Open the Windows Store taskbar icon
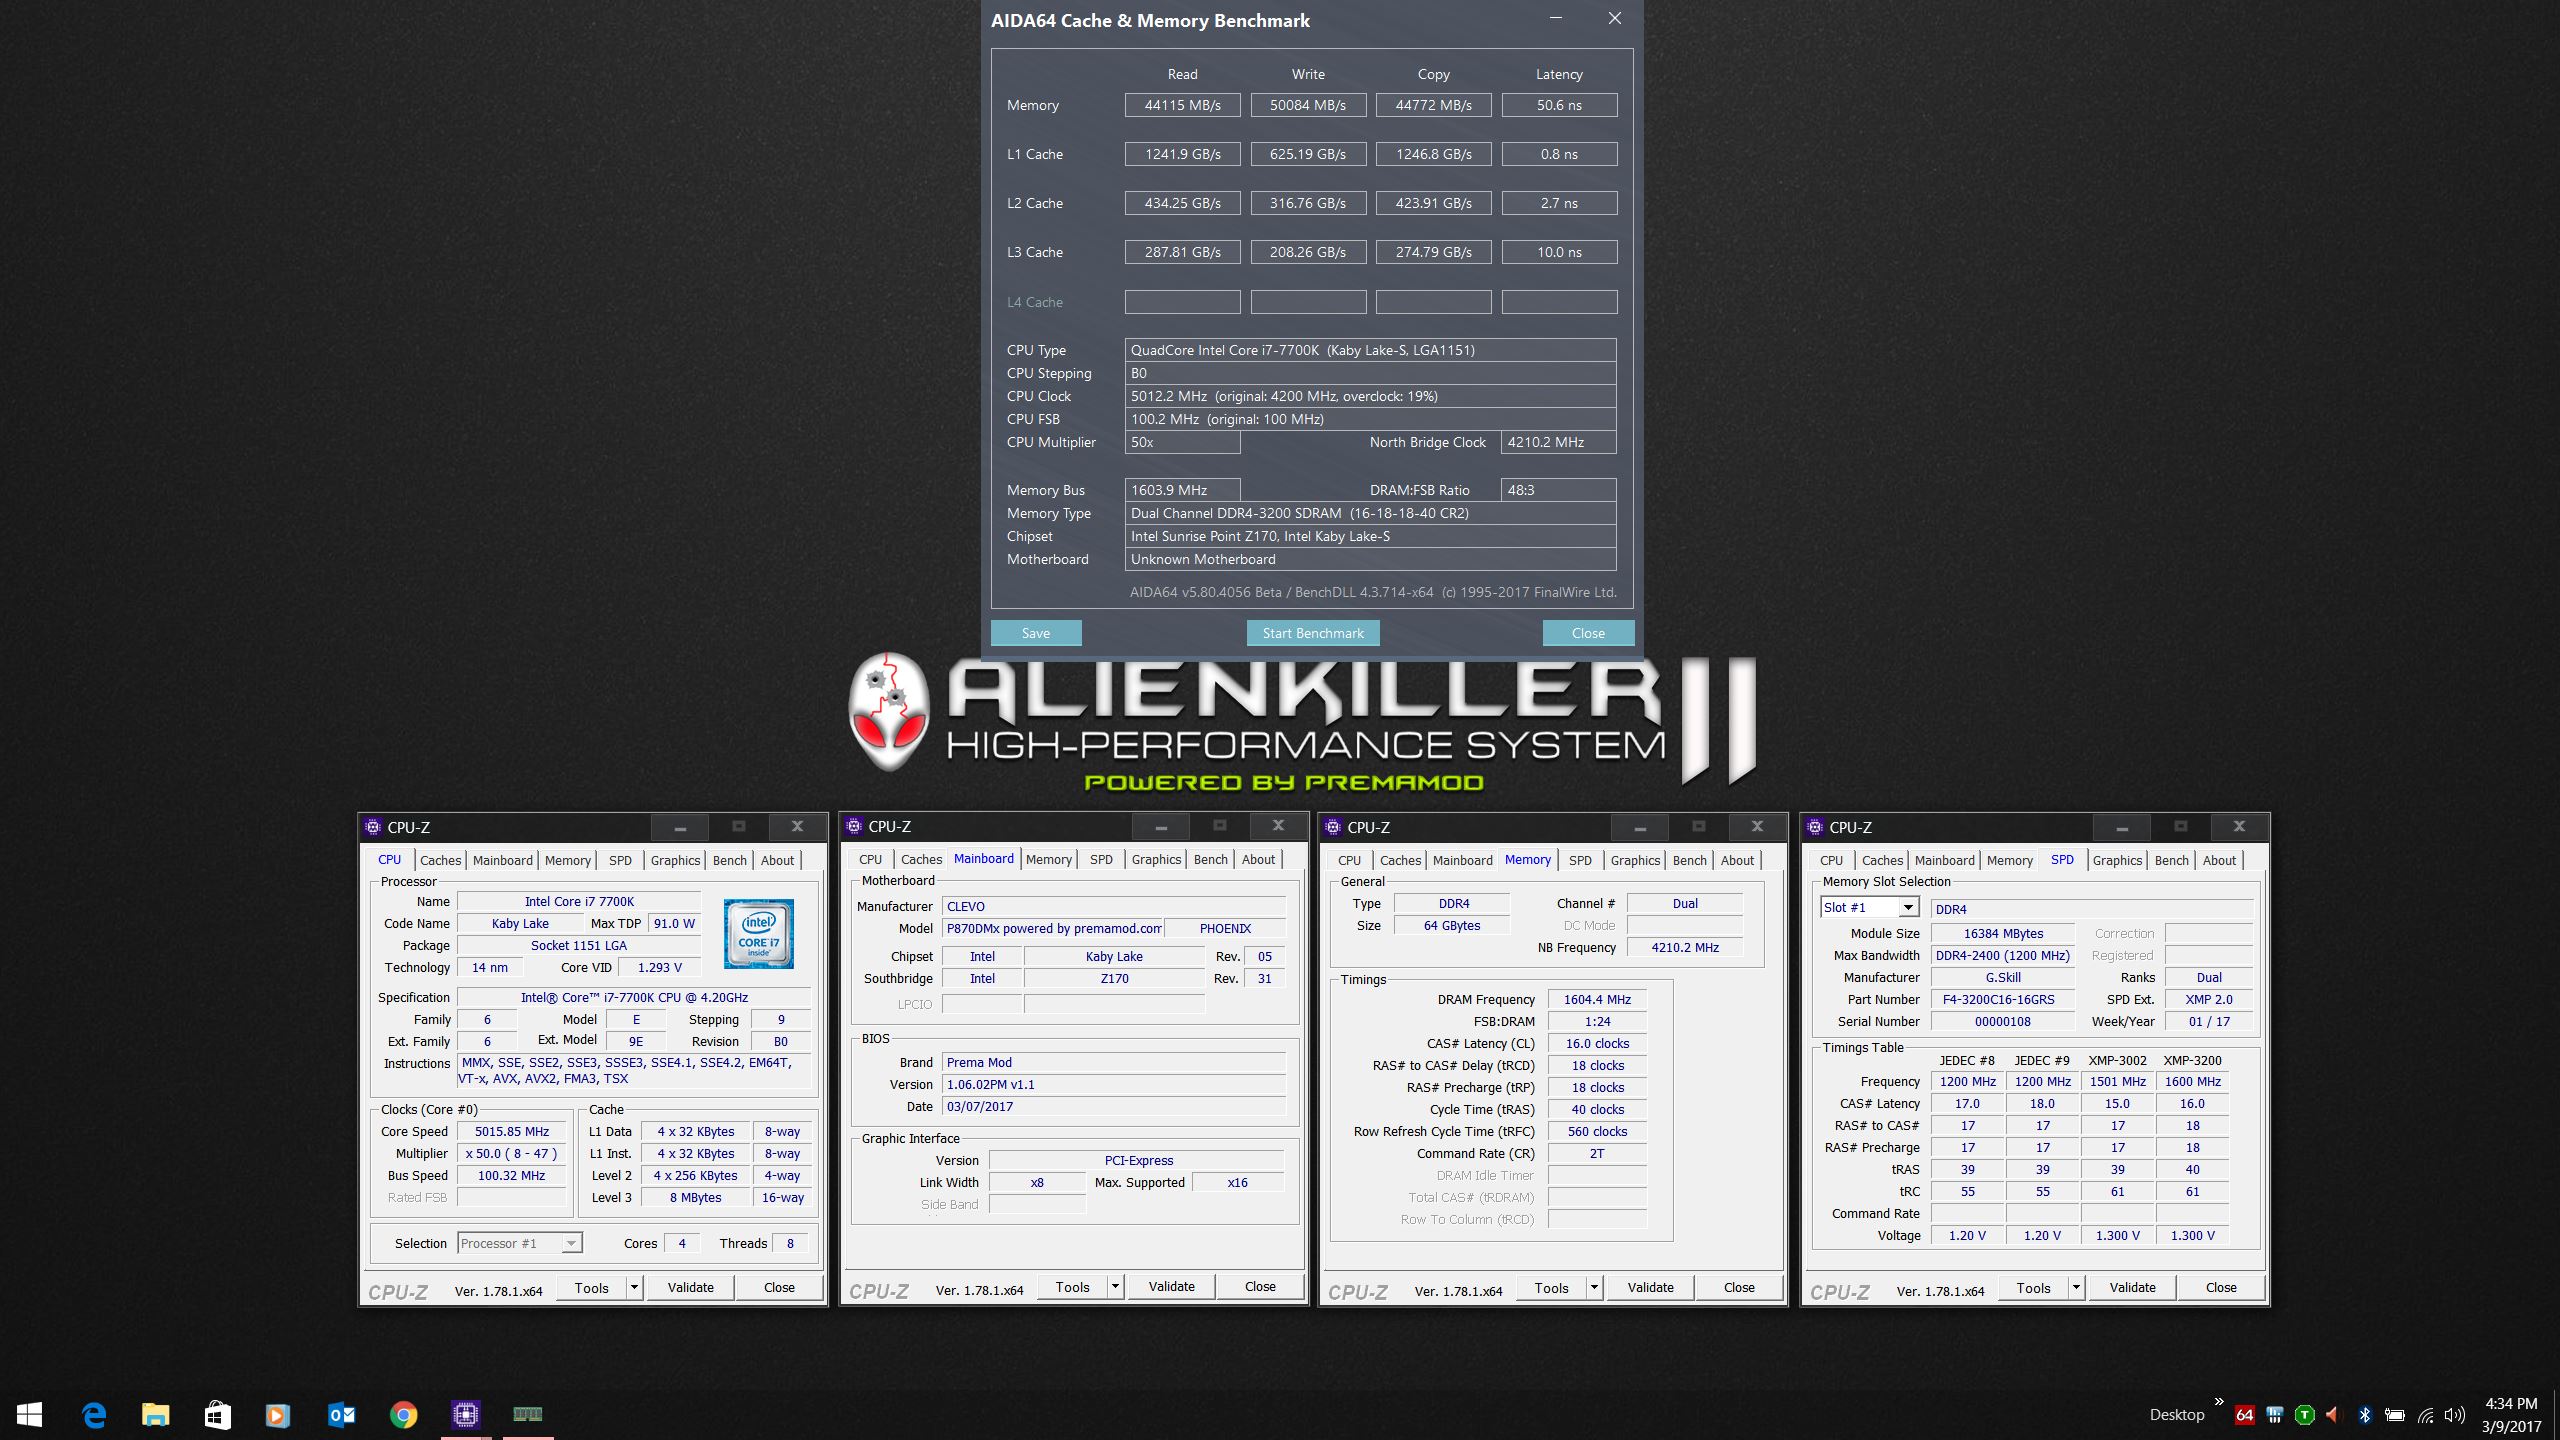The width and height of the screenshot is (2560, 1440). point(217,1414)
